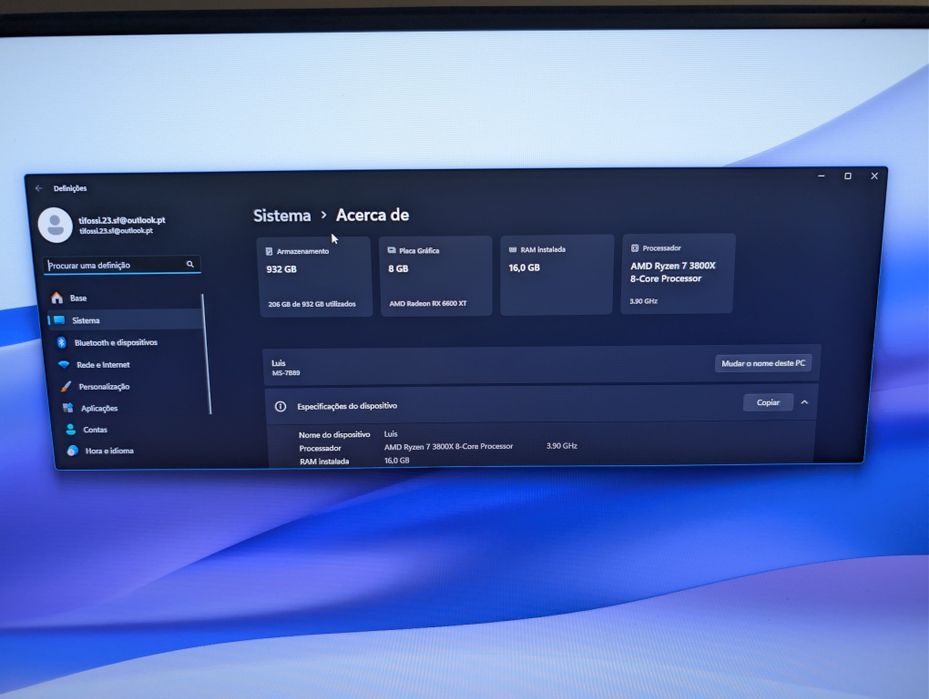Click AMD Radeon RX 6600 XT text
Screen dimensions: 929x699
428,303
